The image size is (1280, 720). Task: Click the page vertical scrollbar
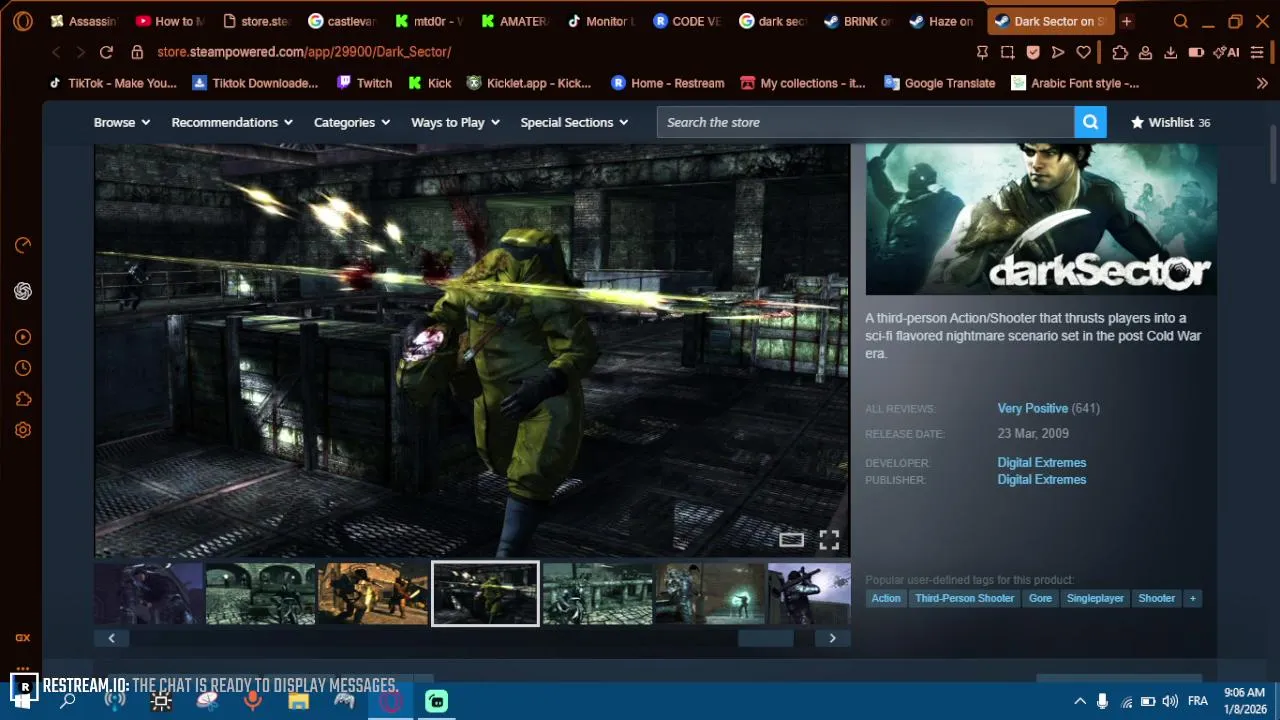(1273, 156)
